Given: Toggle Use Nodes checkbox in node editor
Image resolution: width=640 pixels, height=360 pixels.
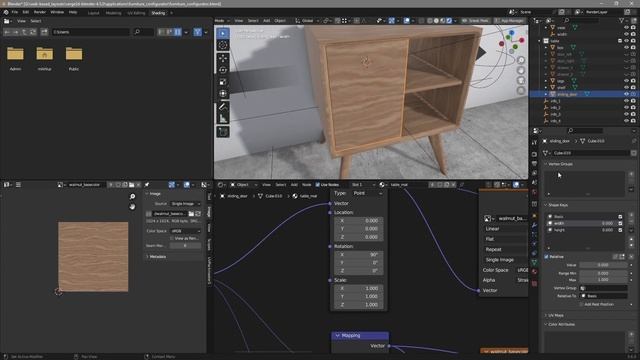Looking at the screenshot, I should (x=318, y=184).
